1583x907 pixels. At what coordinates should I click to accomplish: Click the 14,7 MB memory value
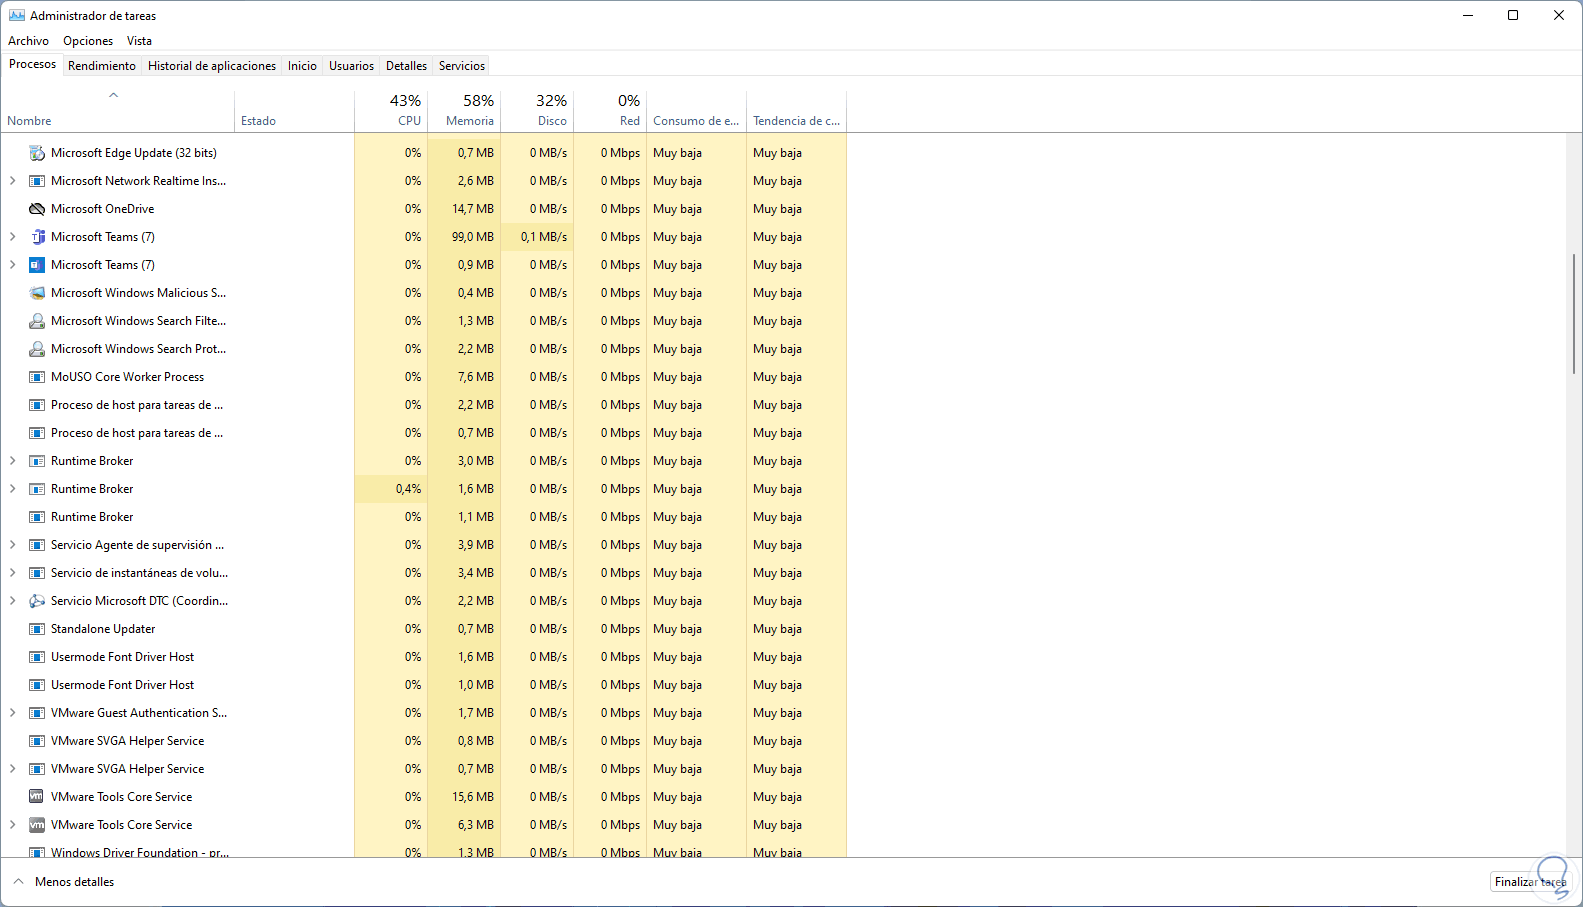473,209
